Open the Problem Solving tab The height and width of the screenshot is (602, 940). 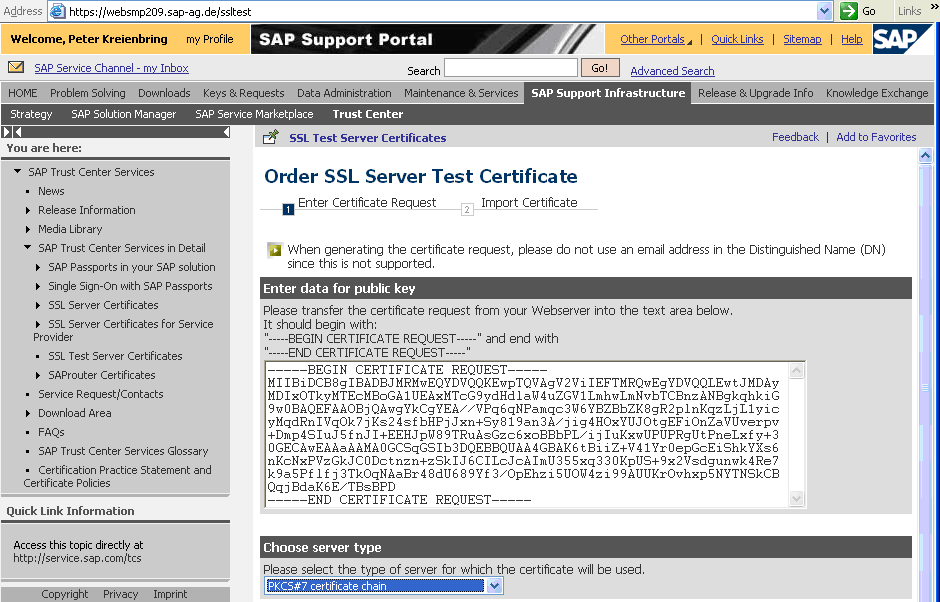(x=88, y=93)
